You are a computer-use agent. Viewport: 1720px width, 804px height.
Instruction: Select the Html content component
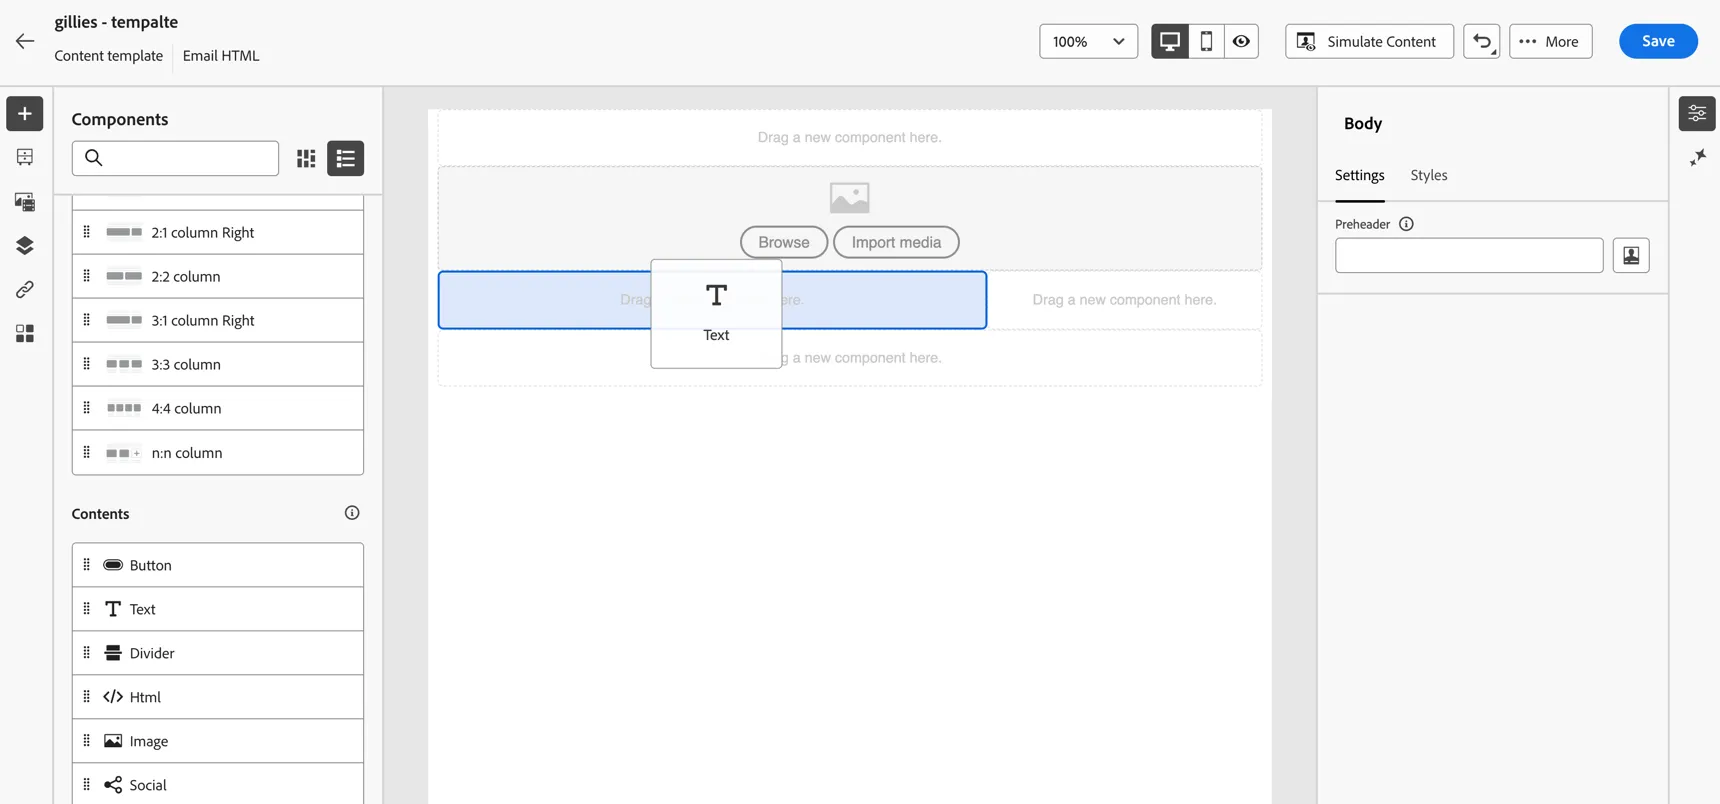coord(218,697)
